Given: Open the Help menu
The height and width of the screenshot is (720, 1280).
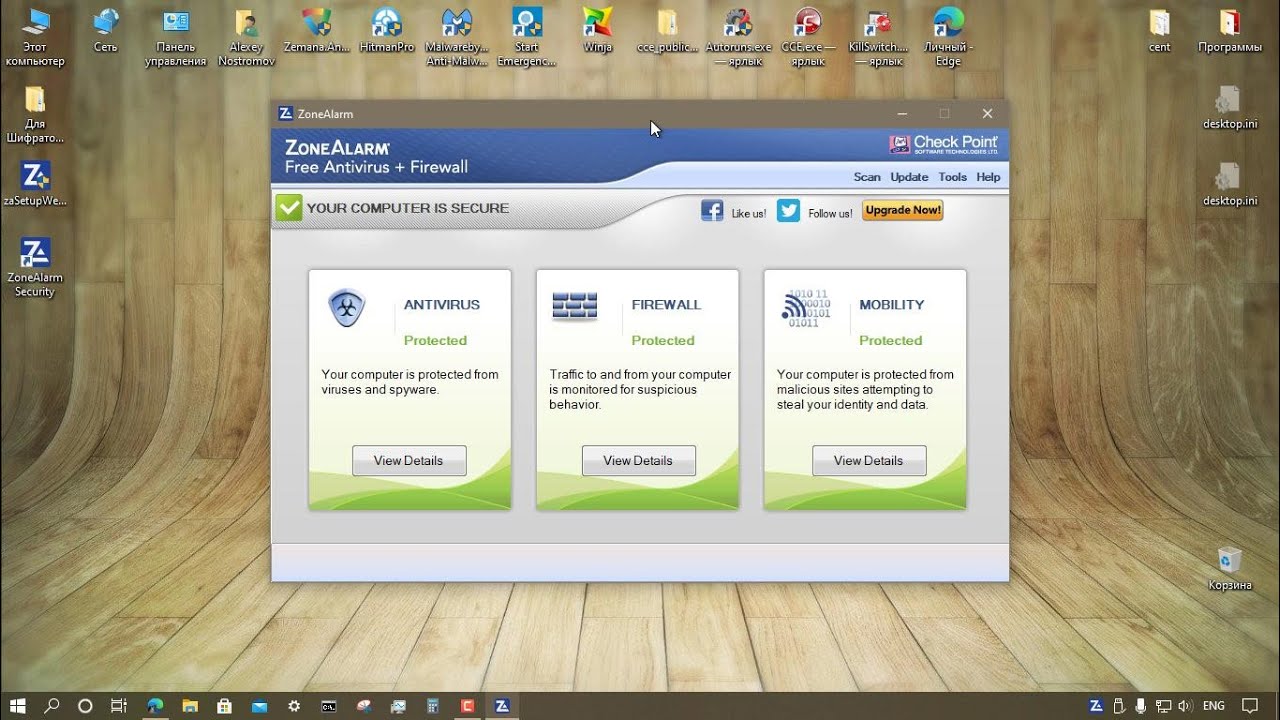Looking at the screenshot, I should click(x=988, y=177).
